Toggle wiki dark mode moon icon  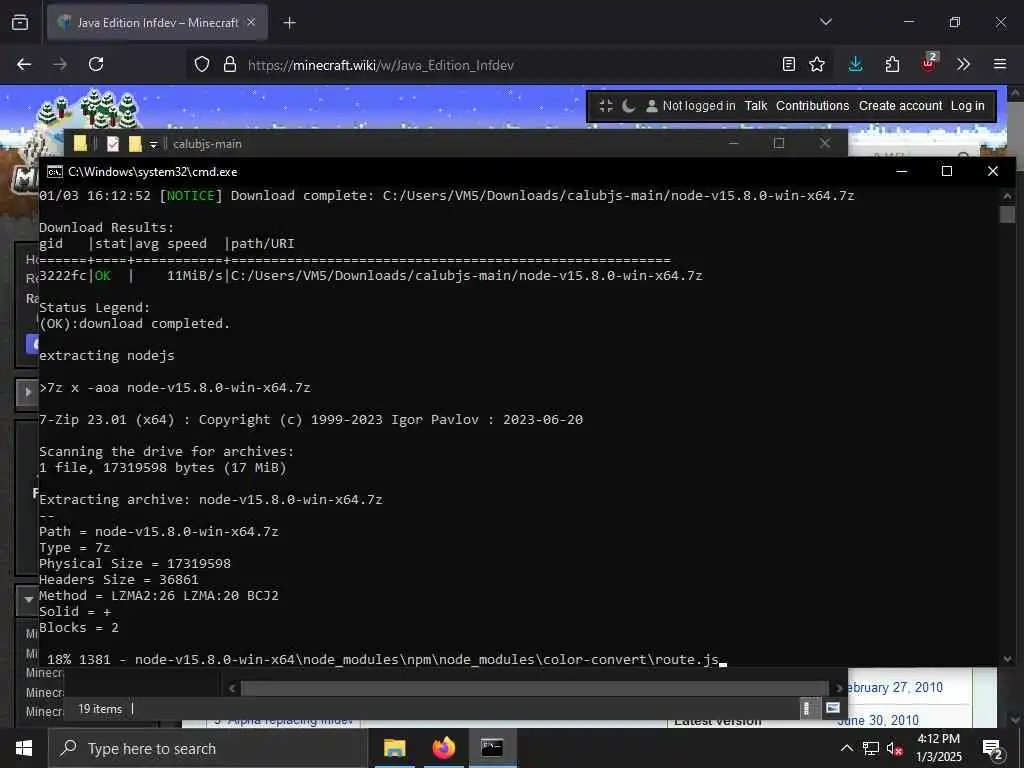tap(628, 106)
